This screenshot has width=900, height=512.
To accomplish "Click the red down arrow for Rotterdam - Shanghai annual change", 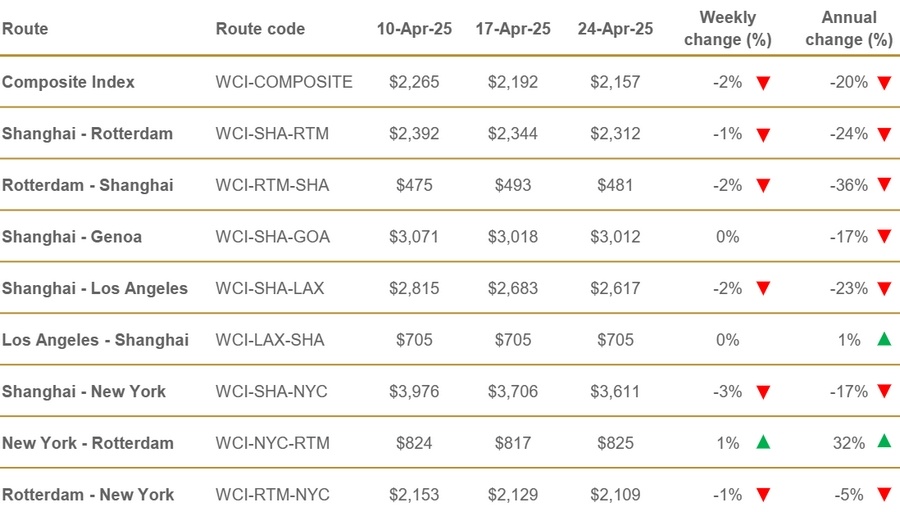I will point(883,186).
